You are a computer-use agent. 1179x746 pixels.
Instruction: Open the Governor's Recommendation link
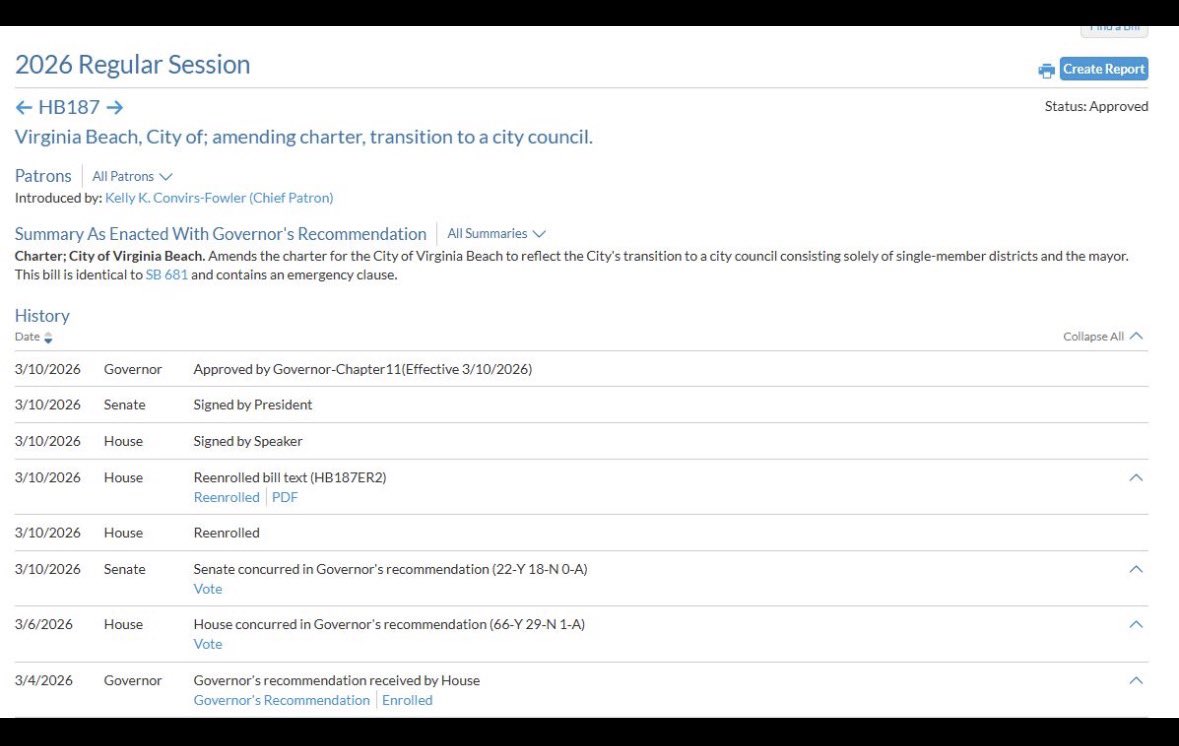281,700
